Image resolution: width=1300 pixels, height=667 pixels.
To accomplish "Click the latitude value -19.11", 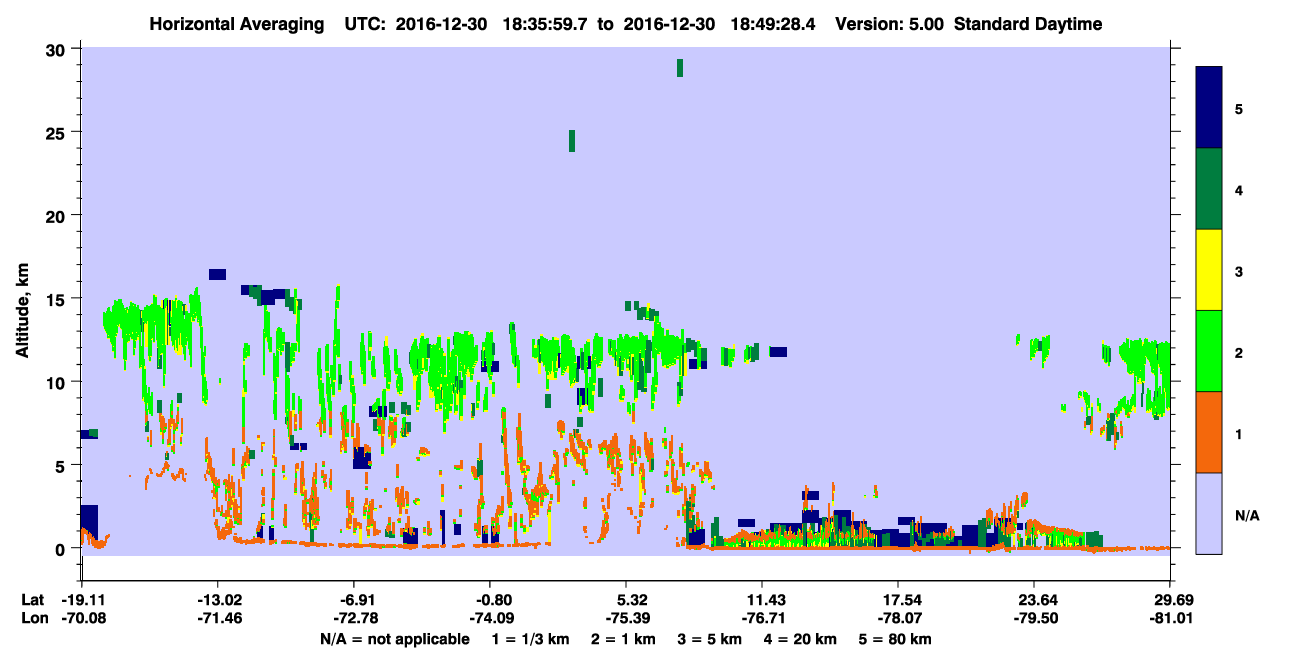I will click(x=81, y=600).
